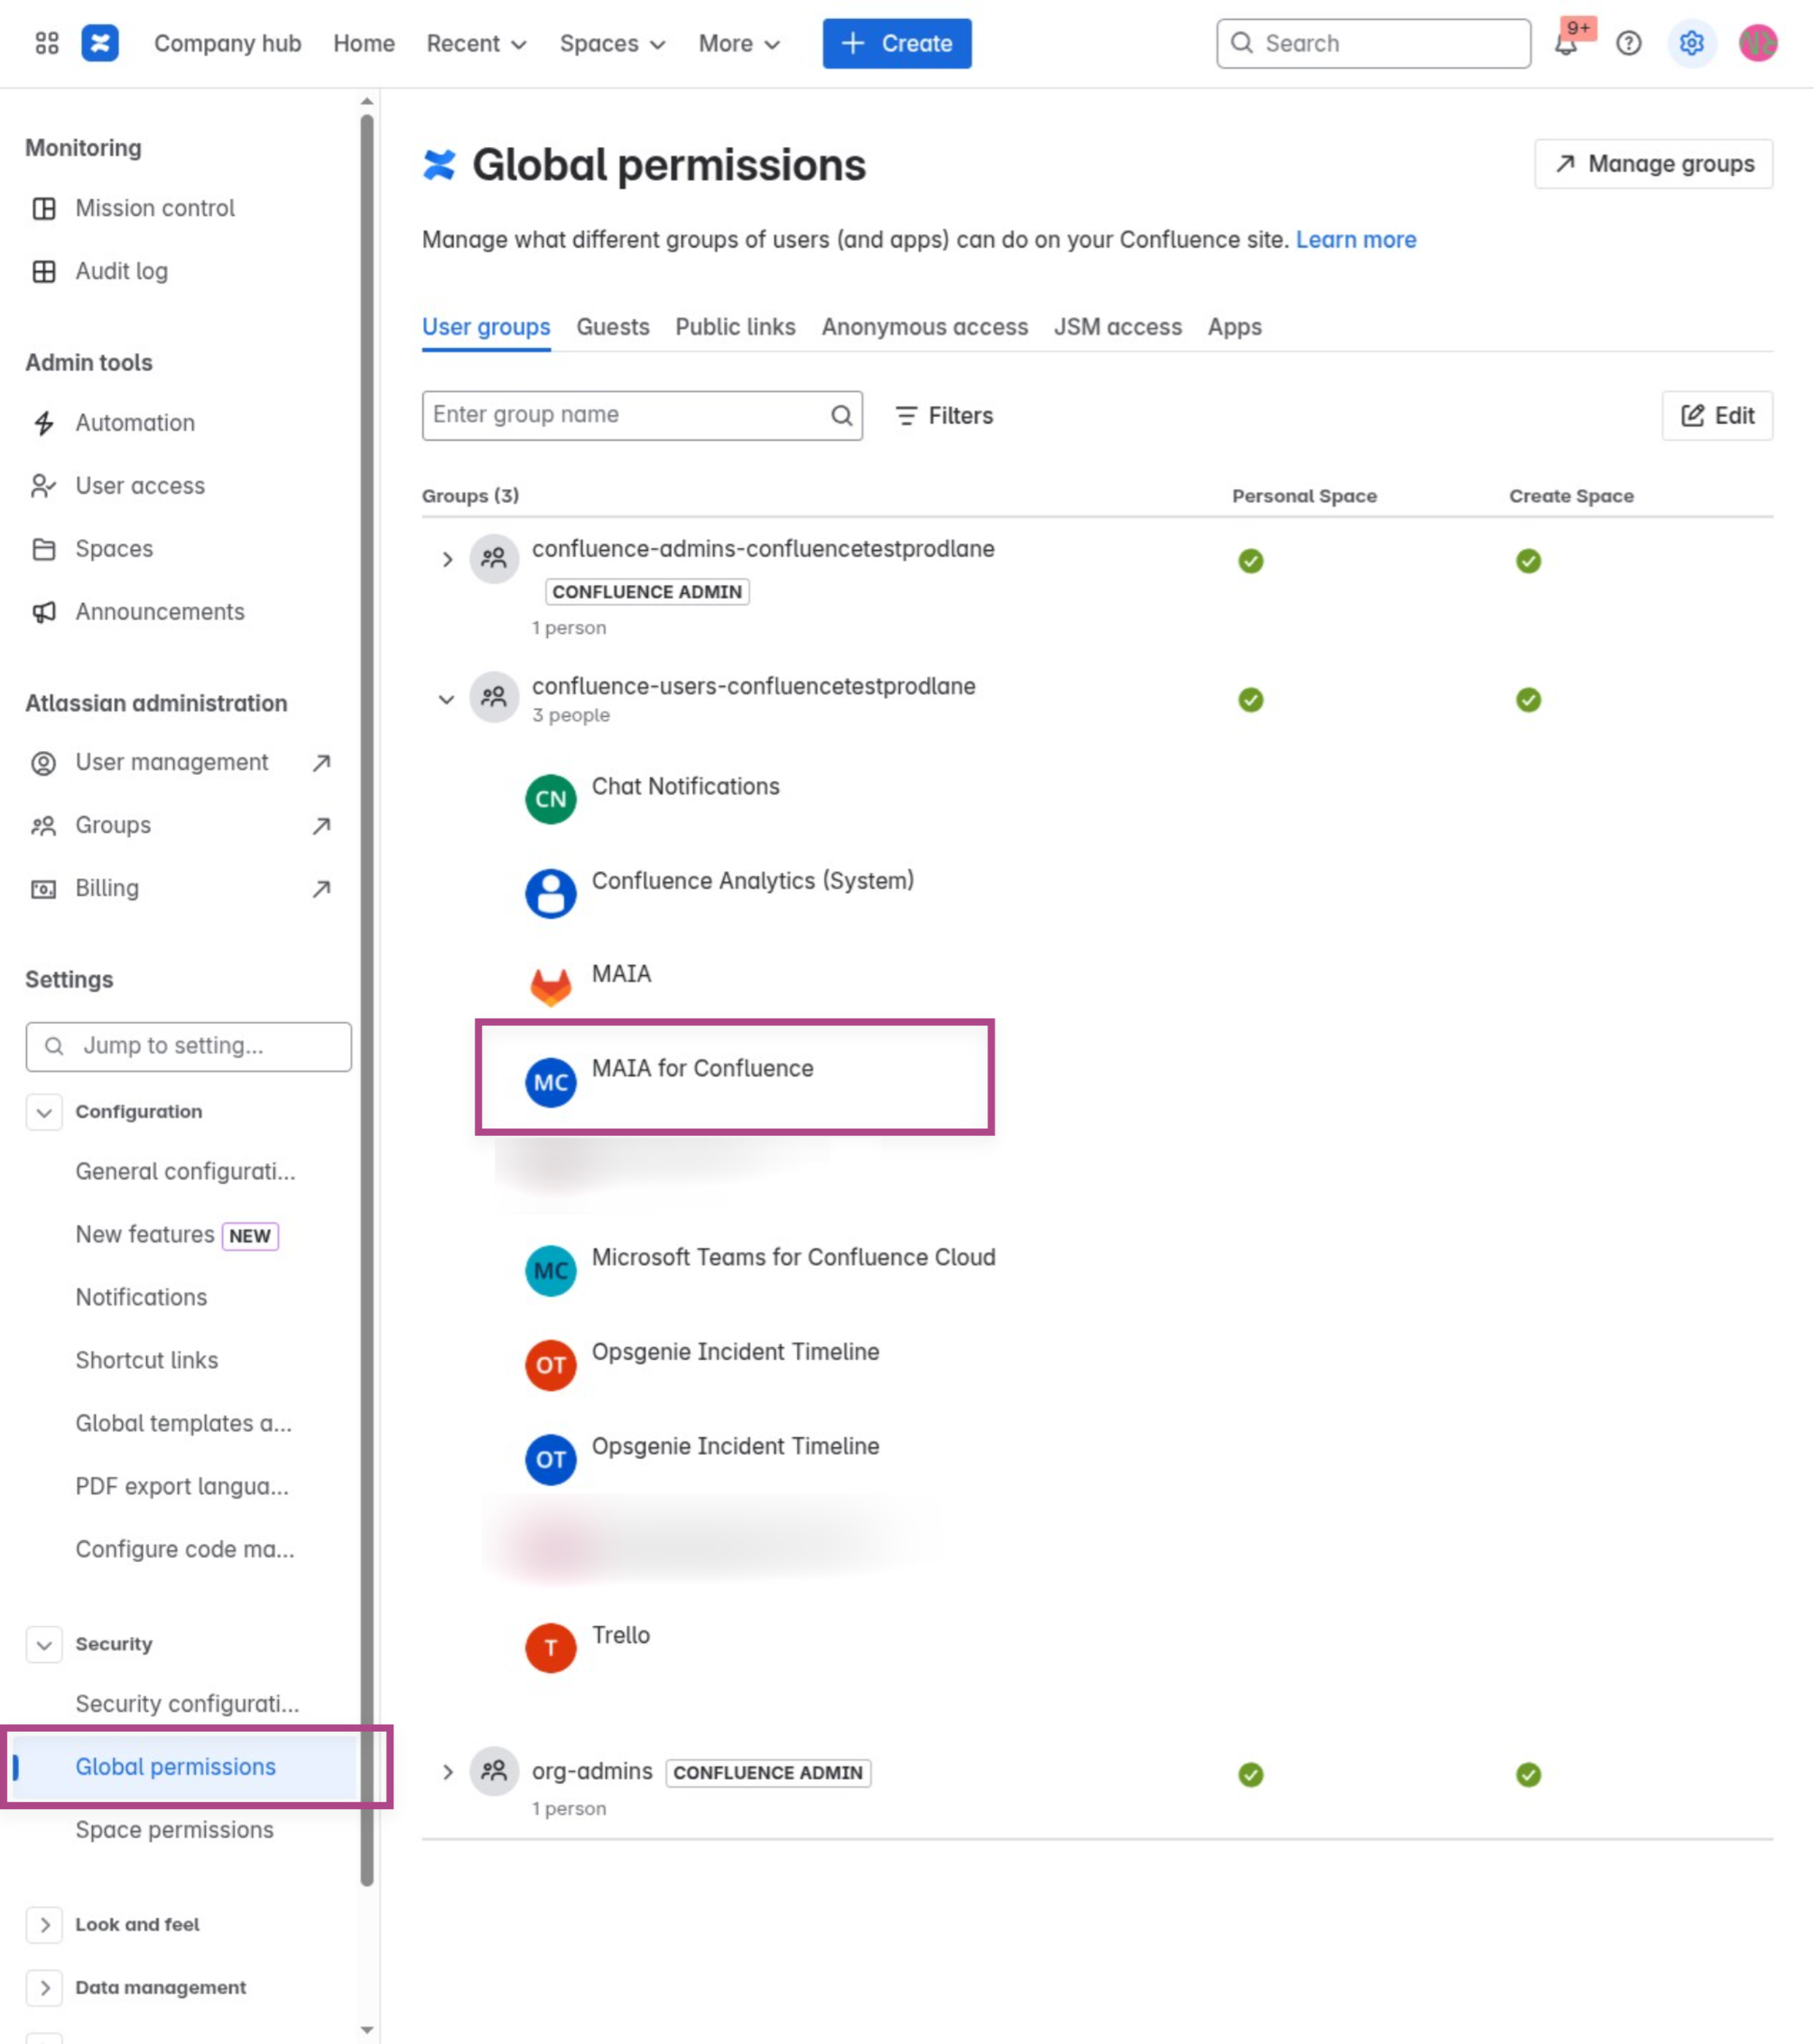Image resolution: width=1814 pixels, height=2044 pixels.
Task: Click the Confluence Analytics avatar icon
Action: coord(551,893)
